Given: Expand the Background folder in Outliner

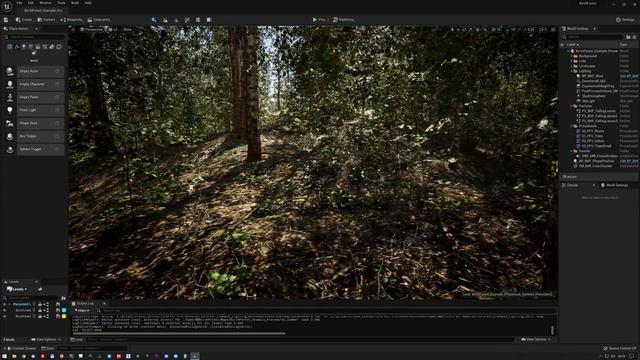Looking at the screenshot, I should [571, 56].
